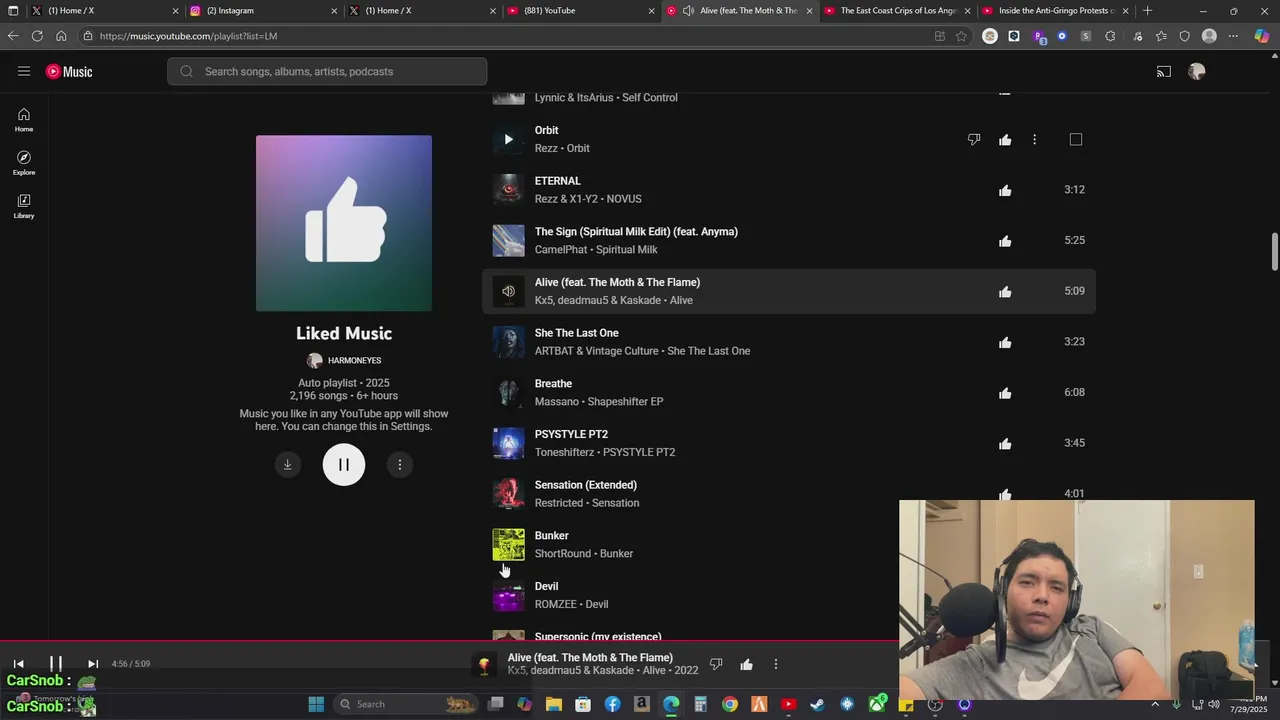Tick the checkbox for the Orbit row
1280x720 pixels.
pos(1076,139)
